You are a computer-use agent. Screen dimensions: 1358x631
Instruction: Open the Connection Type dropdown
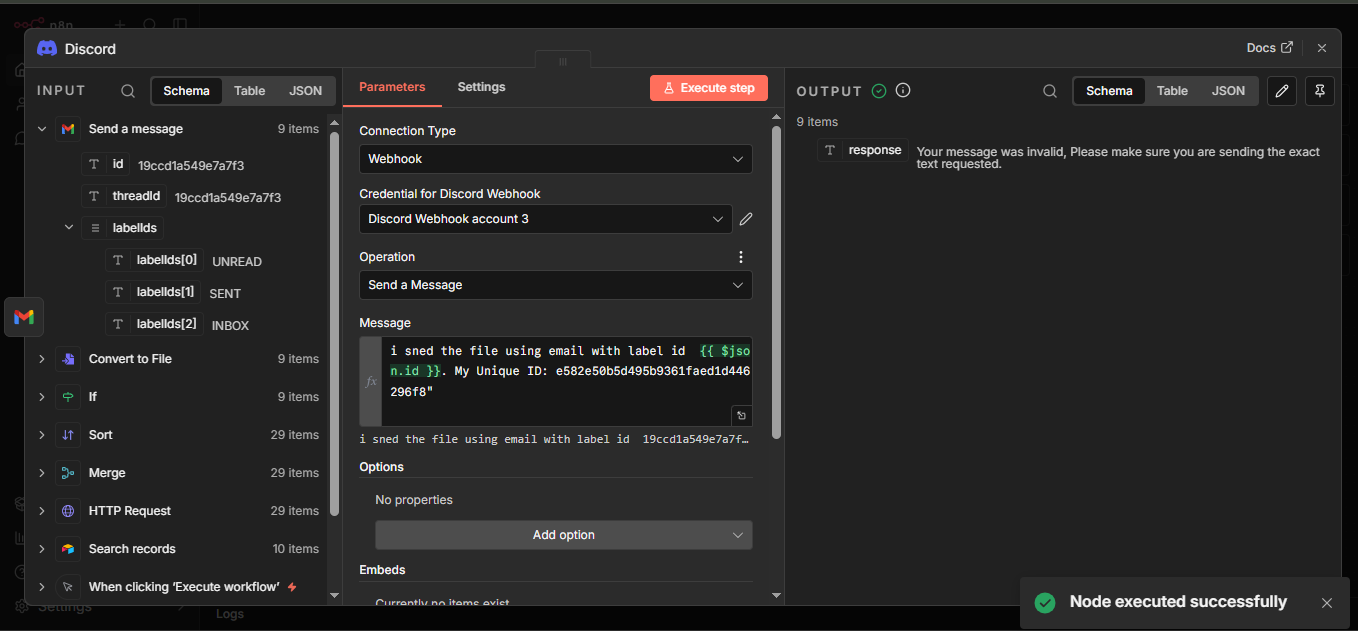point(555,159)
